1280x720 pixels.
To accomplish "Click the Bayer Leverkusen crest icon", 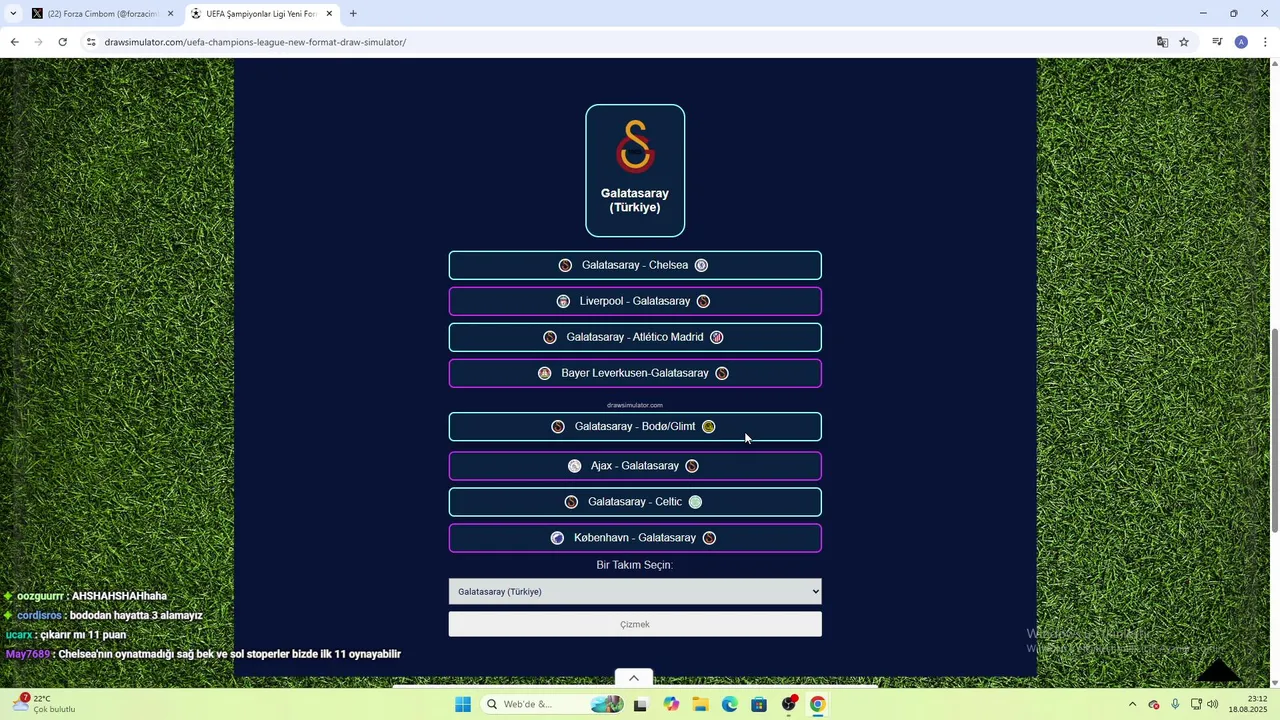I will tap(544, 373).
